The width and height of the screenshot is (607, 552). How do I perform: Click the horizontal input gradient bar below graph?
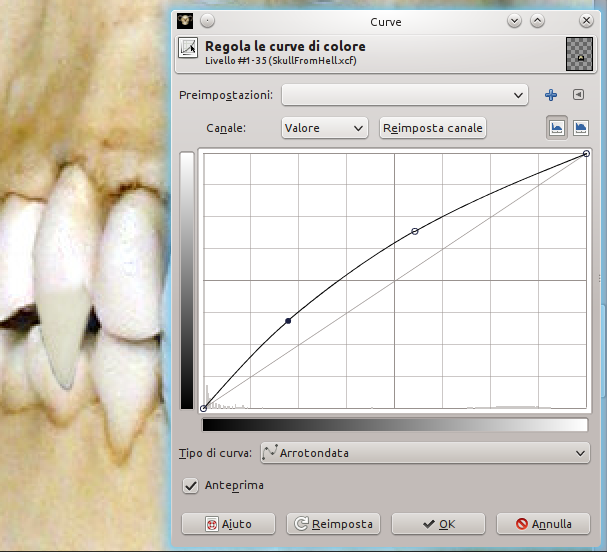pos(395,425)
